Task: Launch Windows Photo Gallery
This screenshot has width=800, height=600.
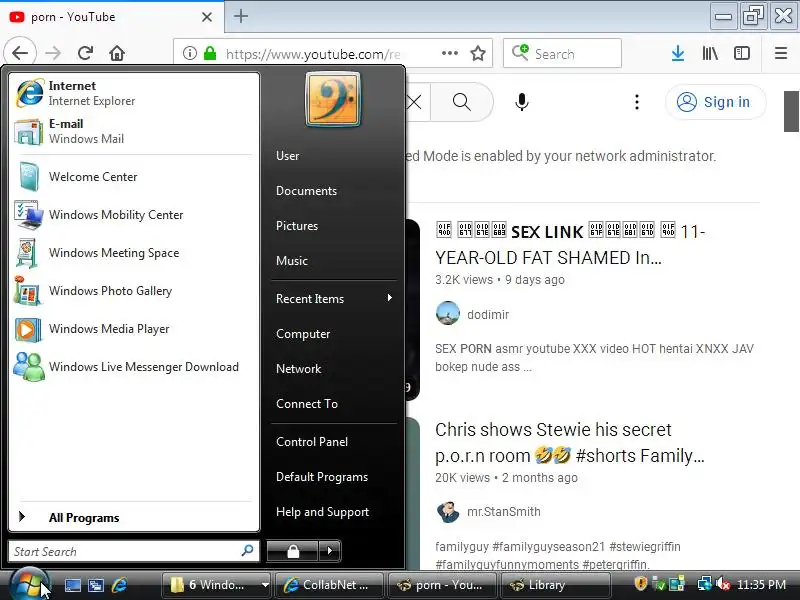Action: (134, 291)
